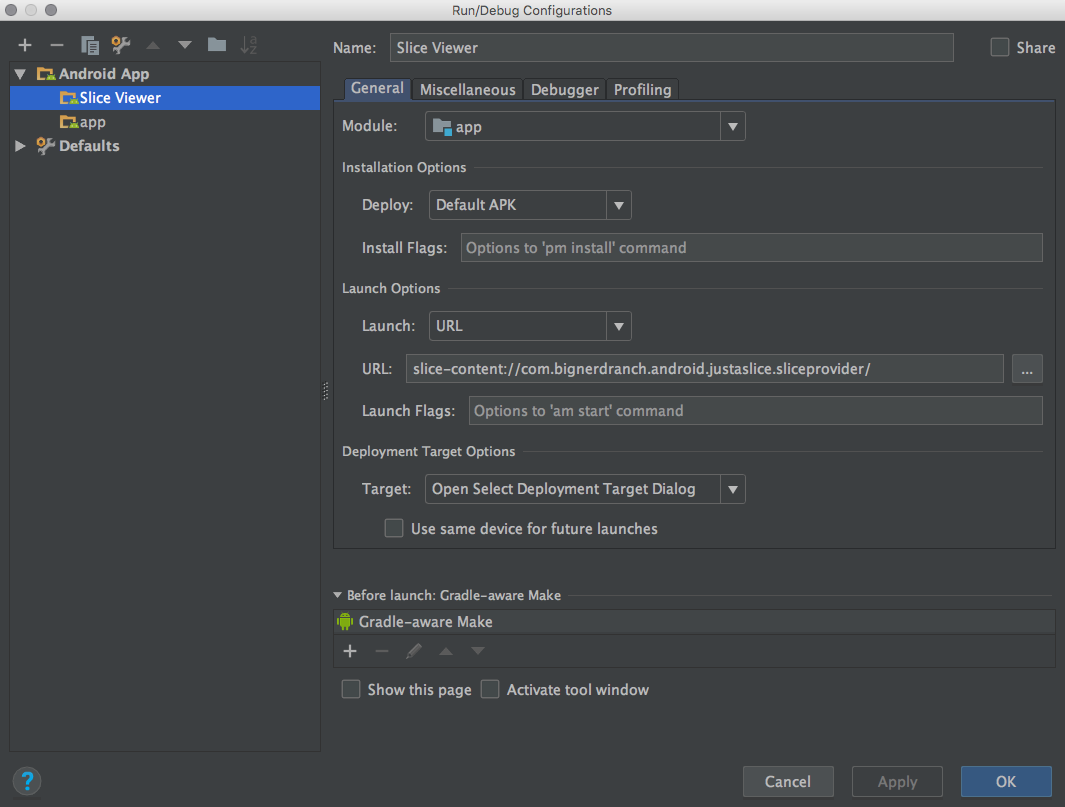The image size is (1065, 807).
Task: Click into the URL text field
Action: [704, 369]
